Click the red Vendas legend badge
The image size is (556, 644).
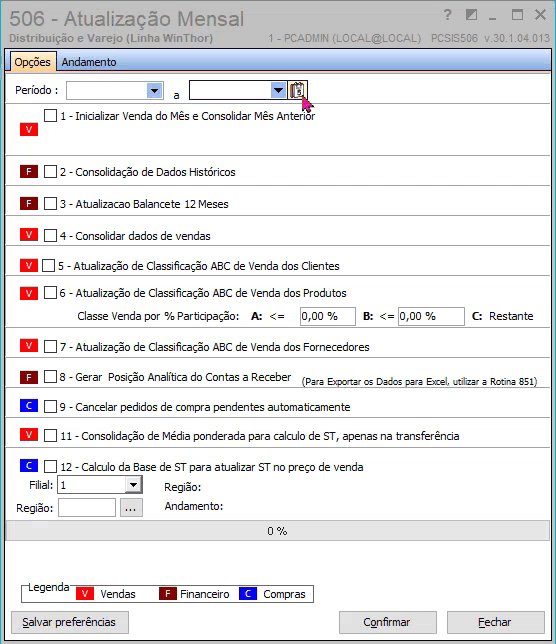[85, 593]
